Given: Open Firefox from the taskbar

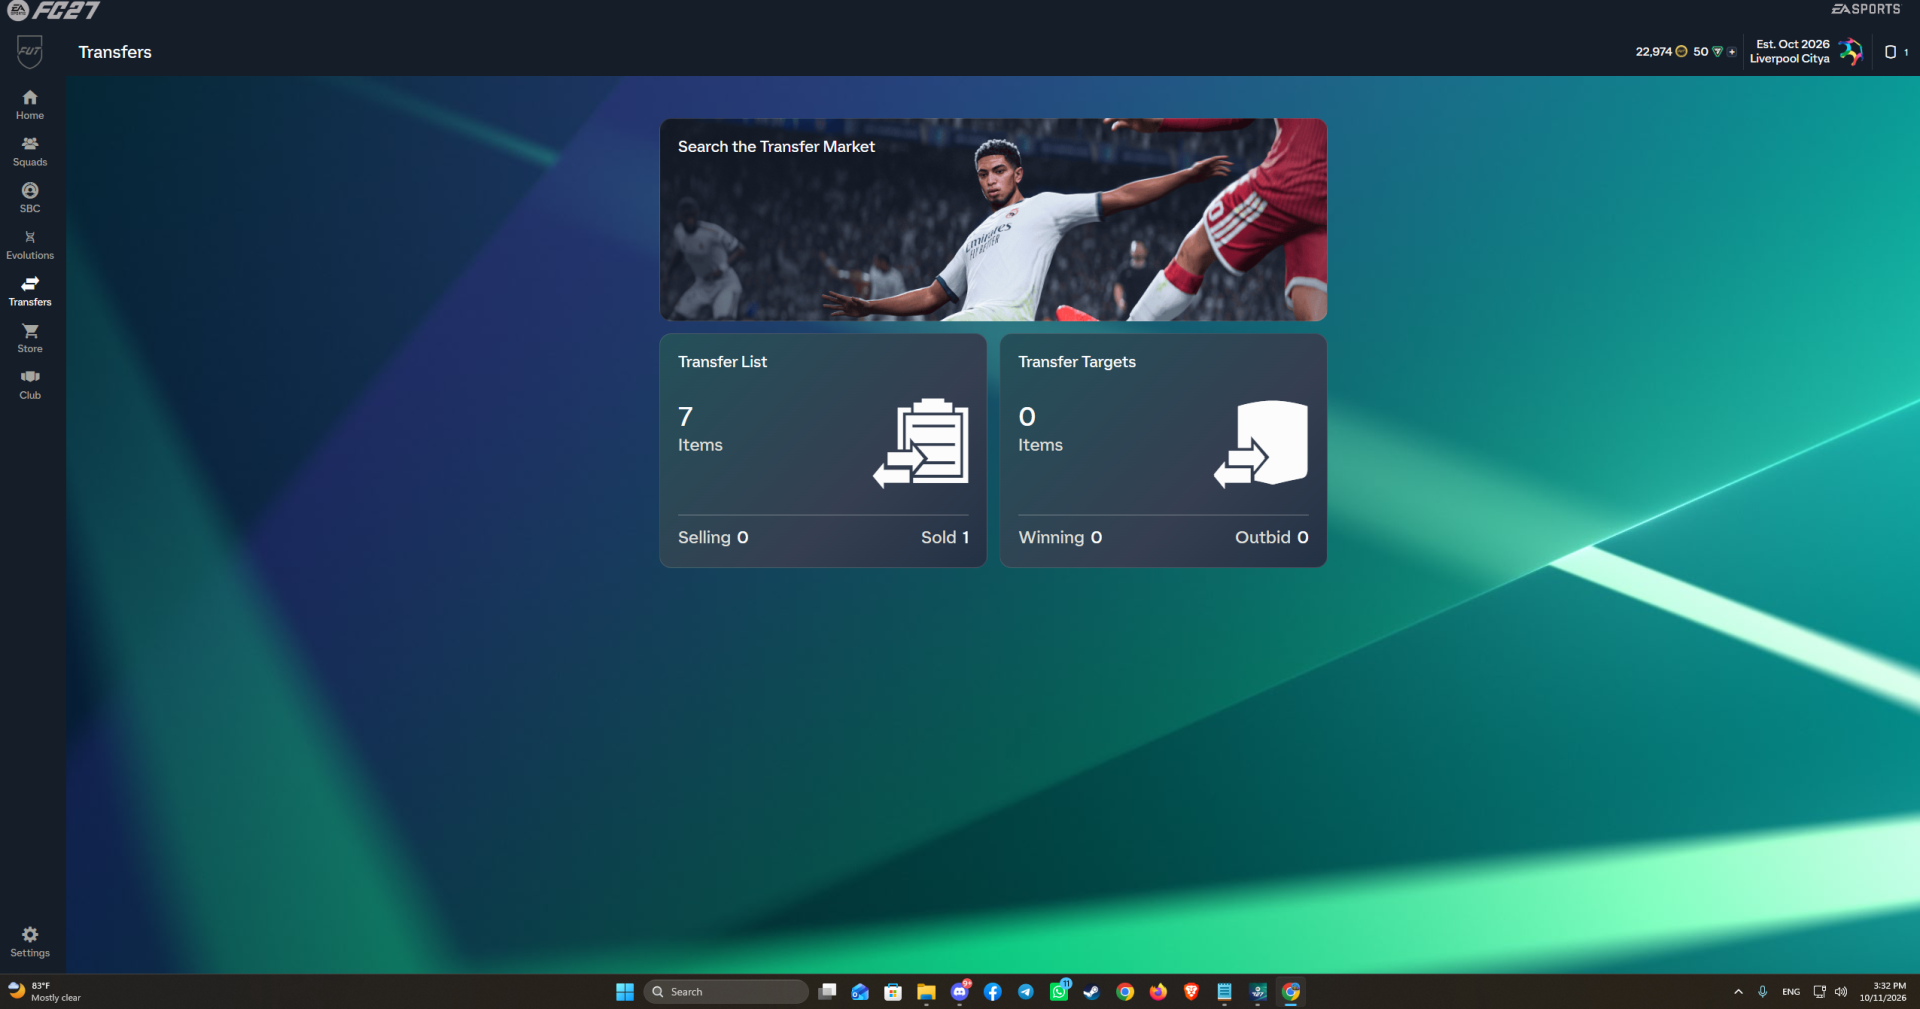Looking at the screenshot, I should (1158, 992).
